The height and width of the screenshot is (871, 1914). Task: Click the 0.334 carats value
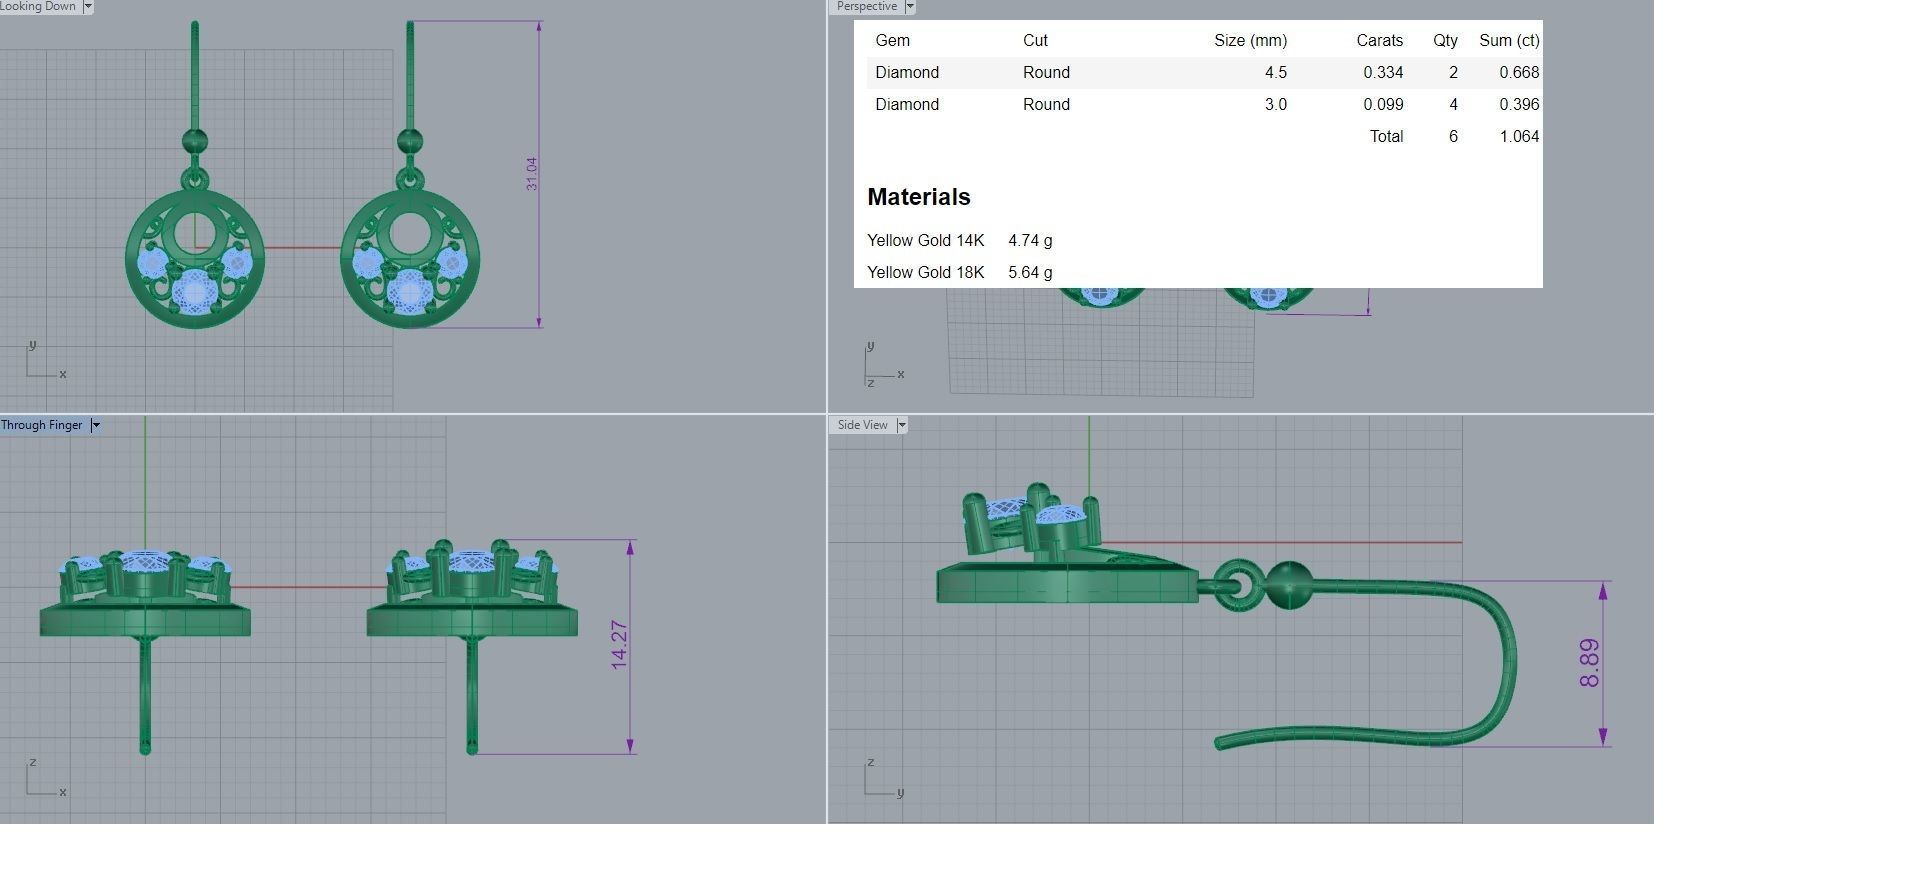point(1383,73)
